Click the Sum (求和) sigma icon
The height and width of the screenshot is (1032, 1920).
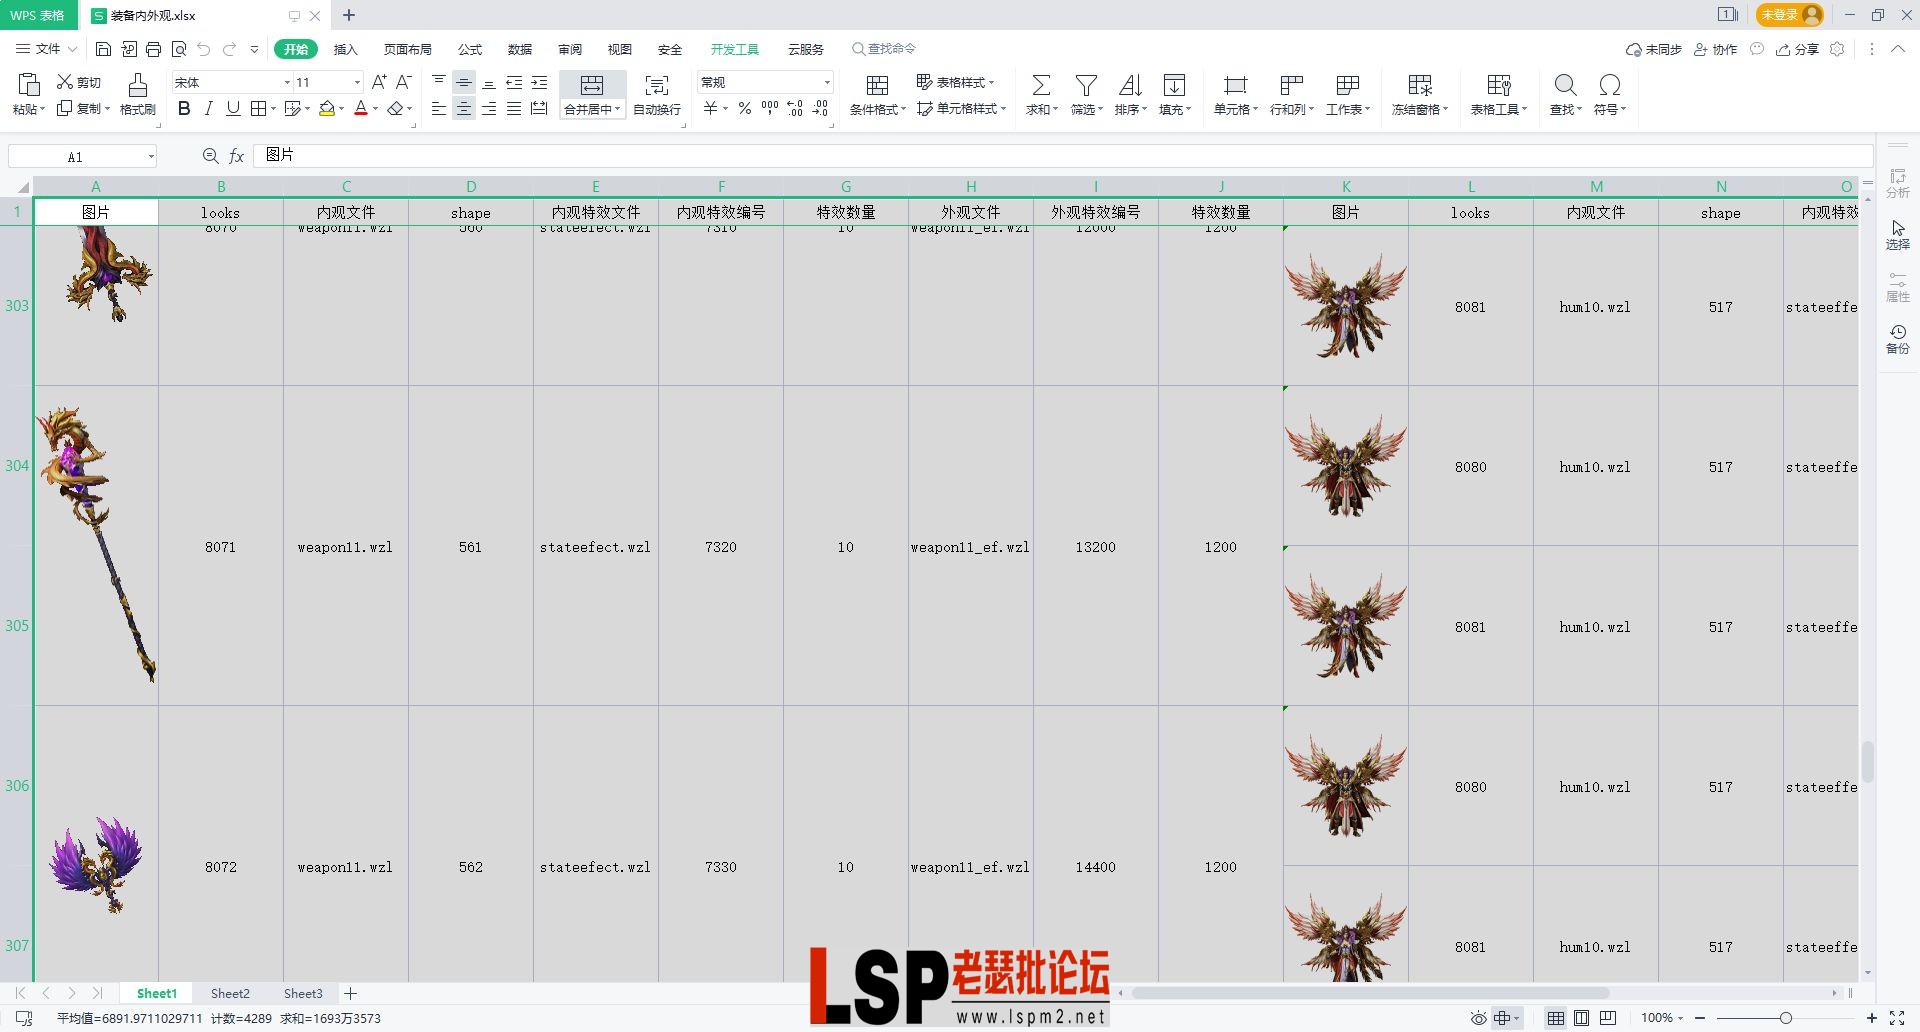click(1041, 85)
